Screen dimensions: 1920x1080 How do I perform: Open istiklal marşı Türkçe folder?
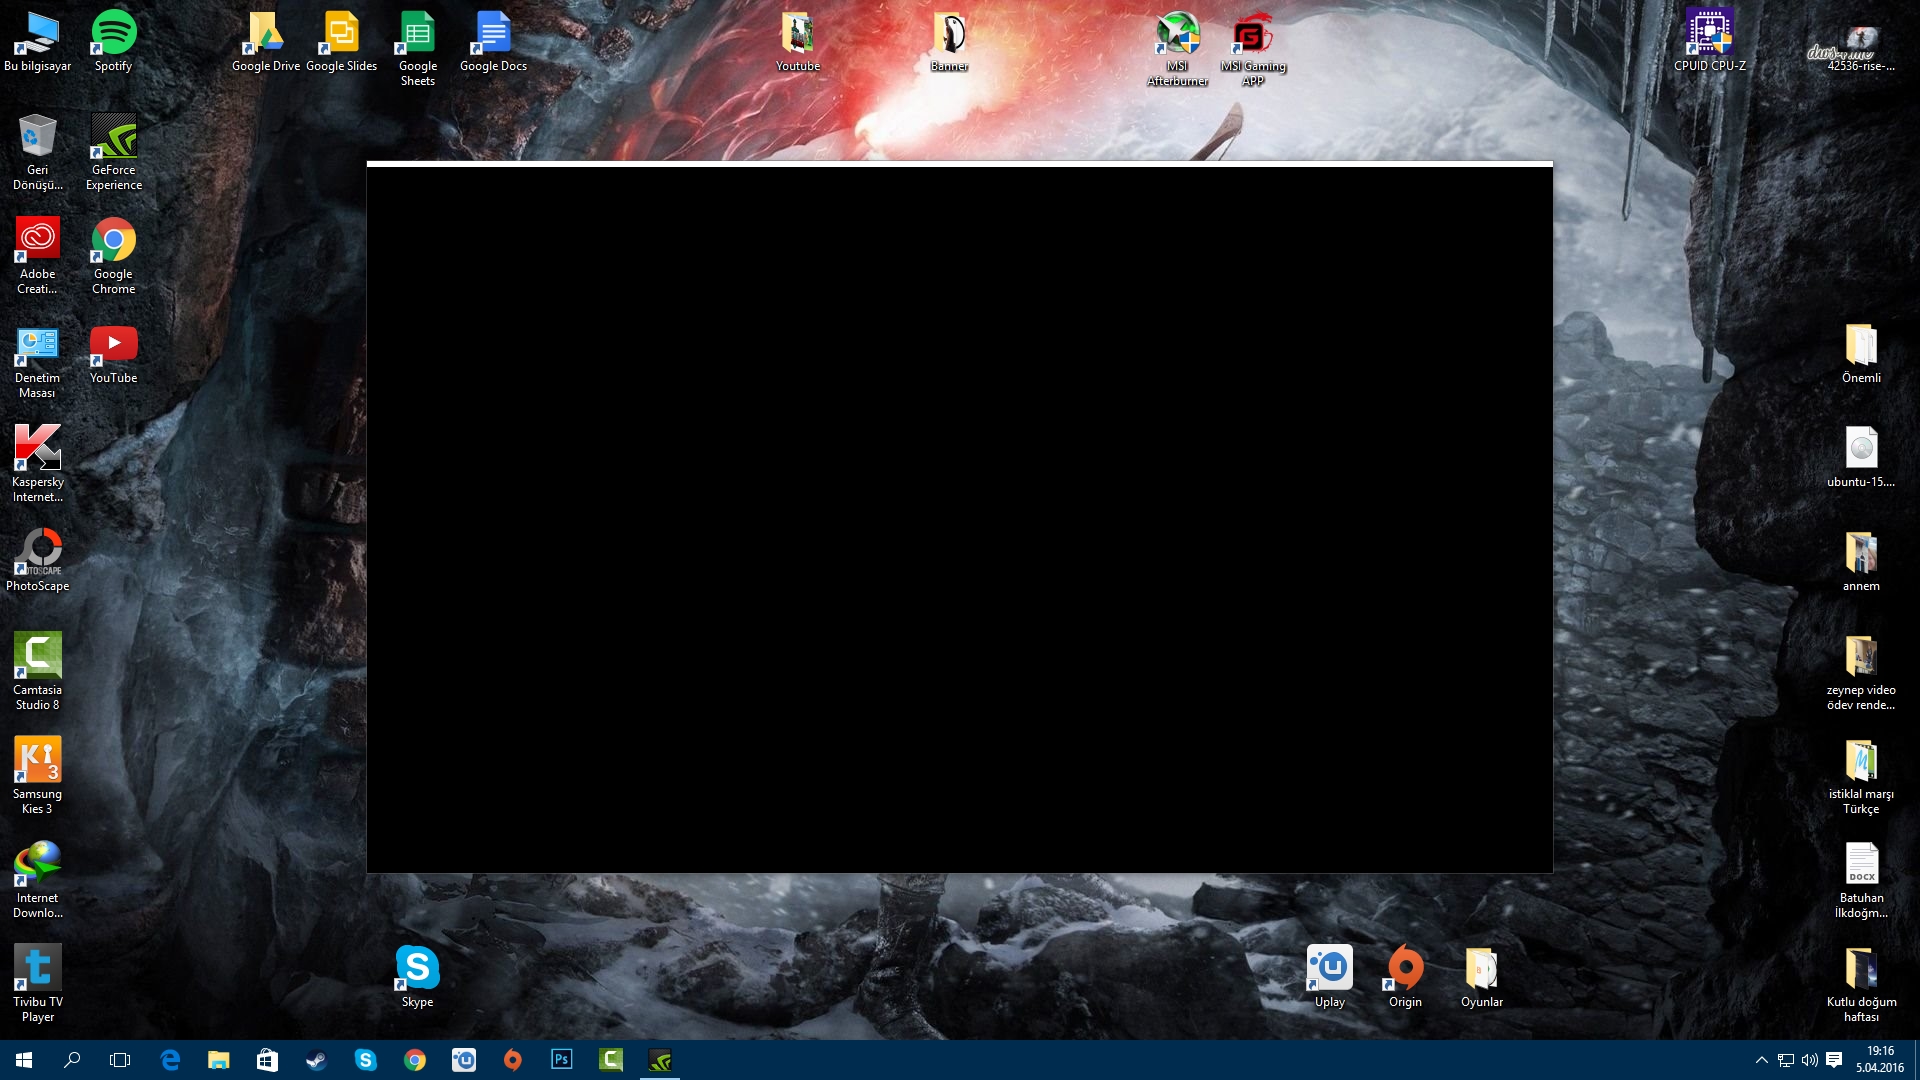(1861, 776)
